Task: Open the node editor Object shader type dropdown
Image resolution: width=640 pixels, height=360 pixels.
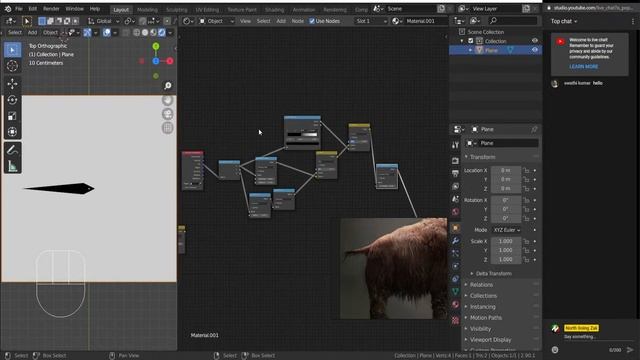Action: 216,21
